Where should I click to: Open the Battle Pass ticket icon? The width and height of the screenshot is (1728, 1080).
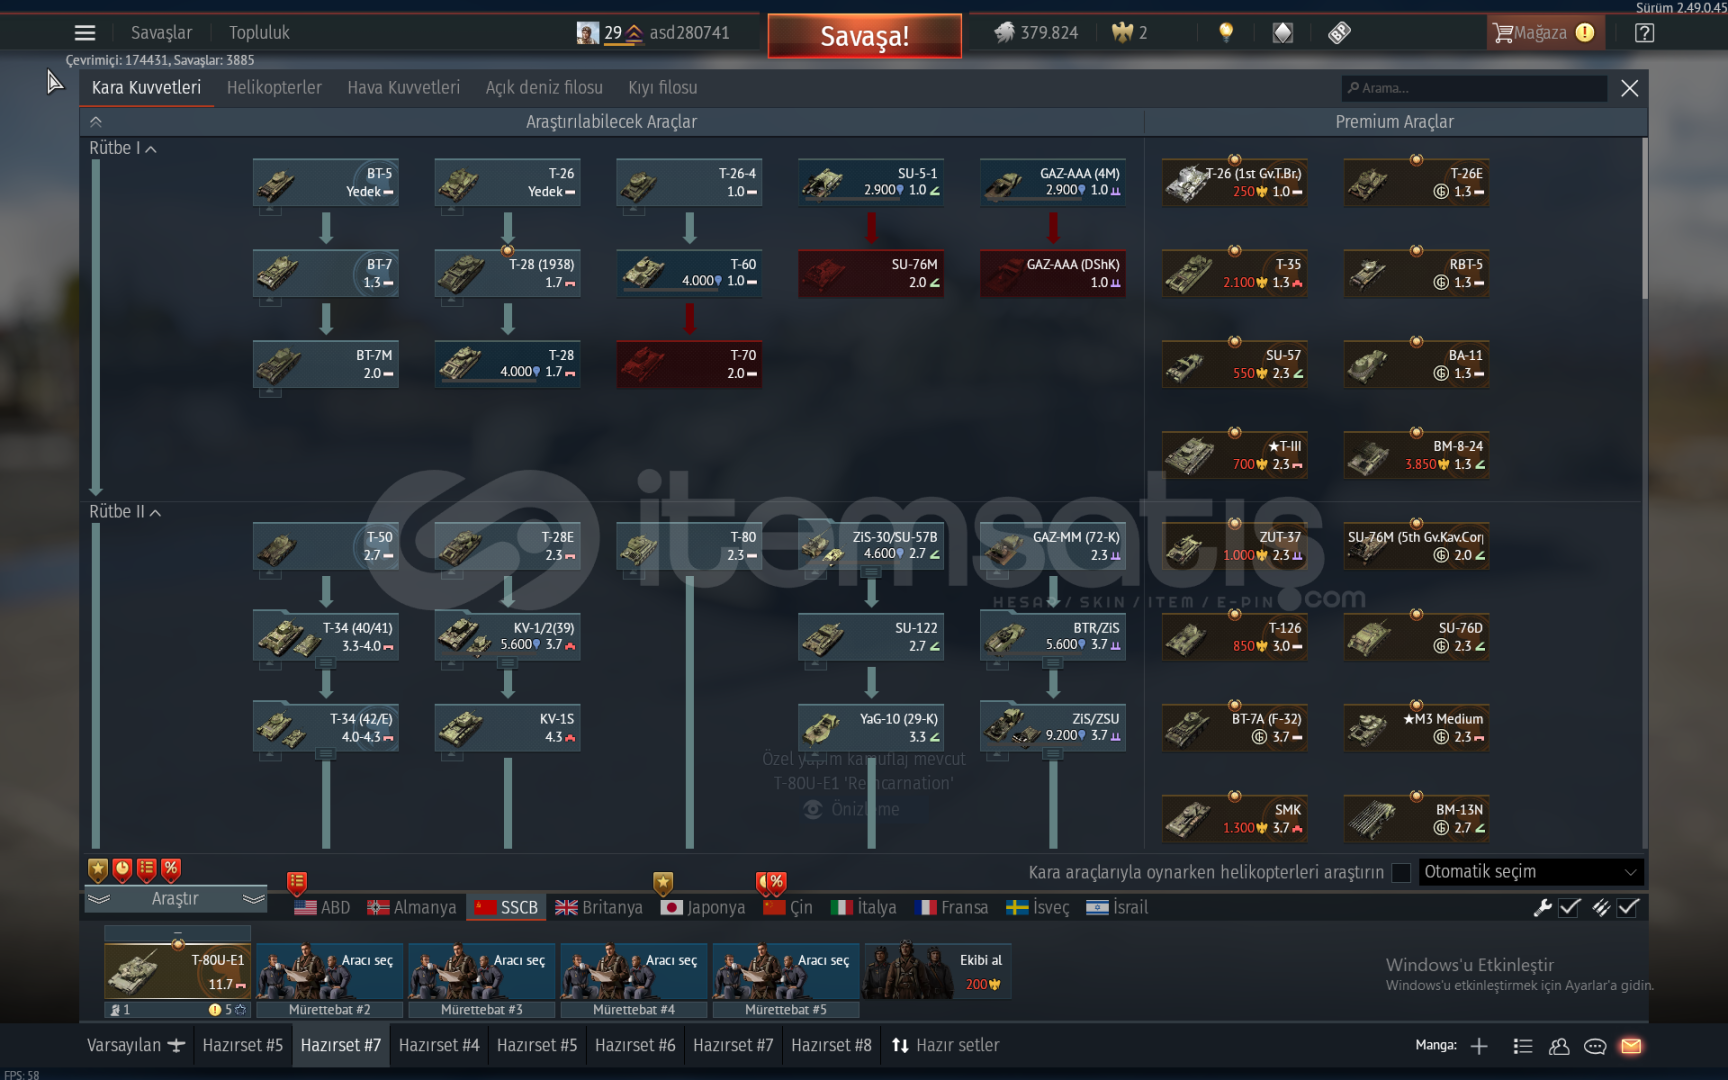coord(1339,33)
